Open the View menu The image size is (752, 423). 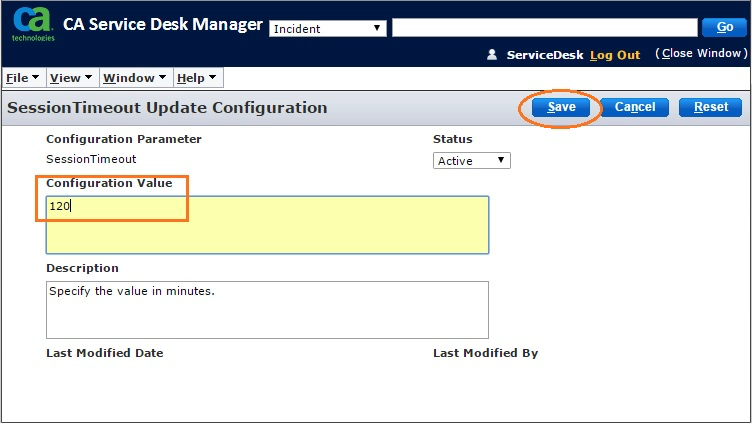[x=71, y=78]
